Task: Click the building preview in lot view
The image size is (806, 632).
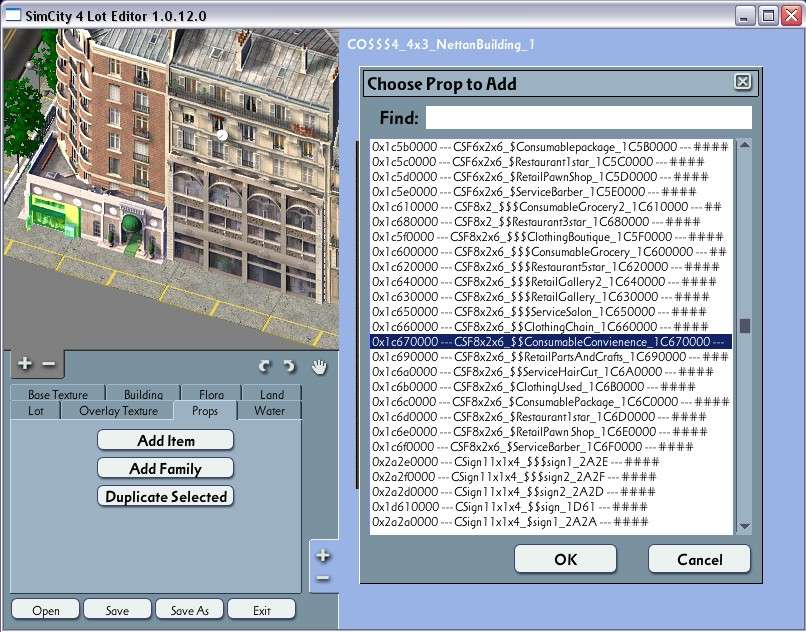Action: [171, 189]
